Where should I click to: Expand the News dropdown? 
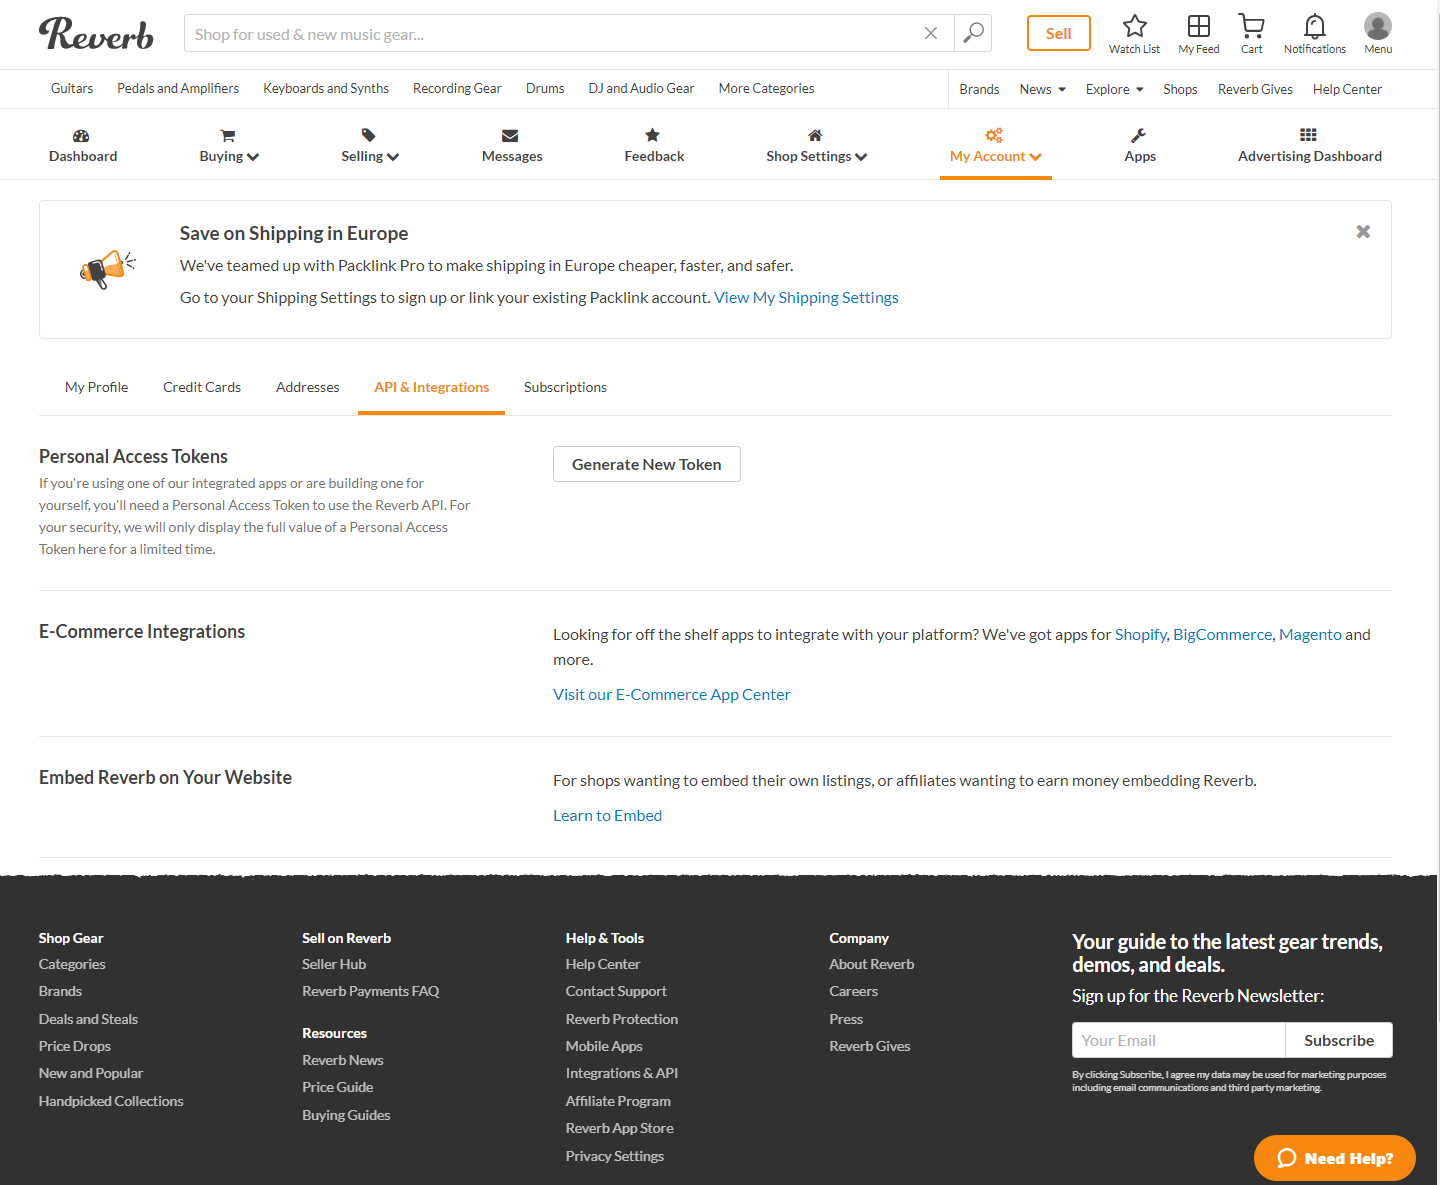(x=1043, y=89)
